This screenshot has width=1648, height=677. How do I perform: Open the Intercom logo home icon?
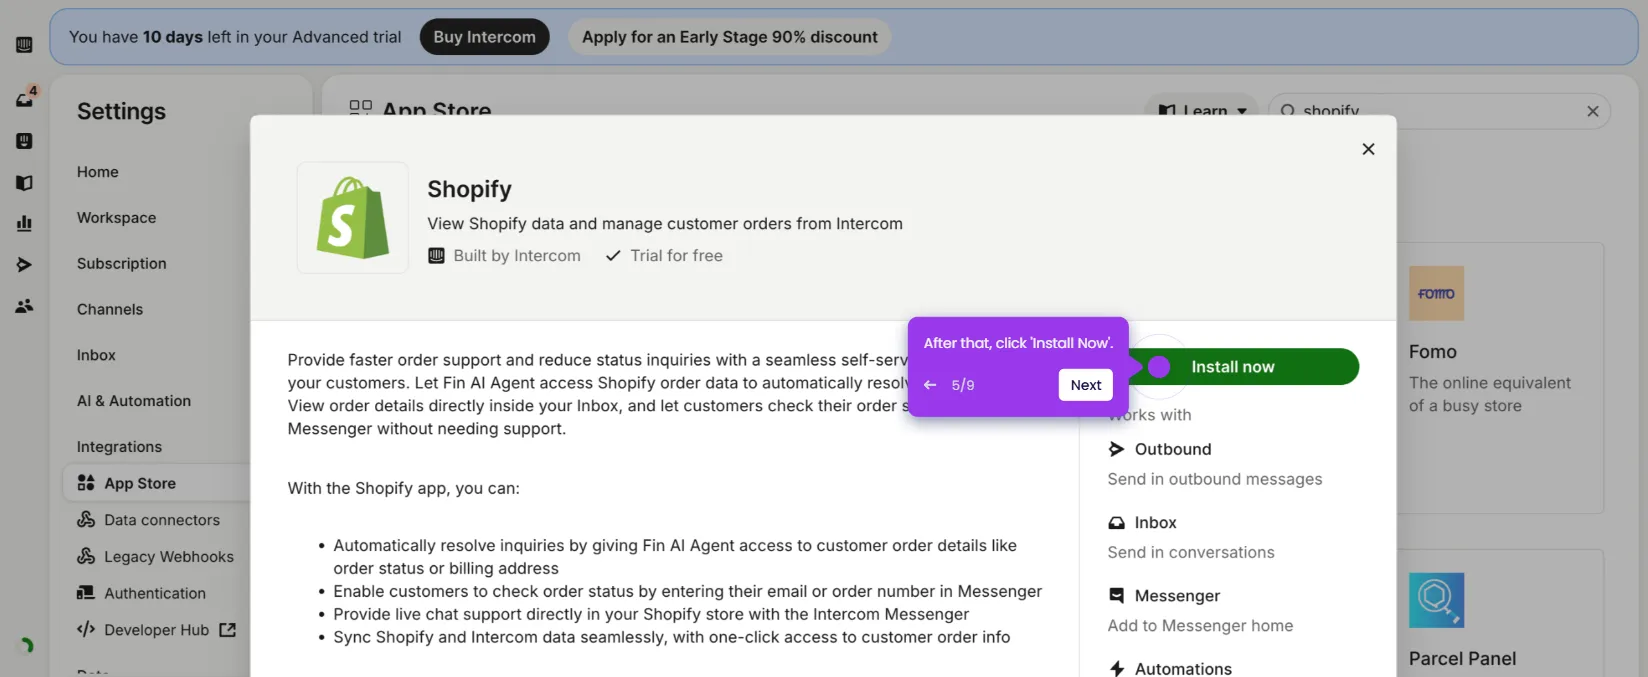(24, 45)
